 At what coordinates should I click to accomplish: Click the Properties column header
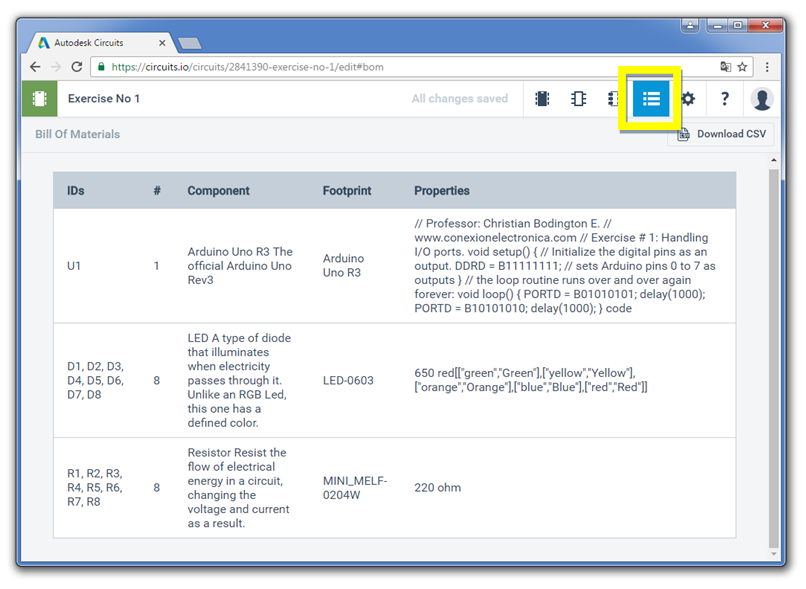tap(442, 191)
